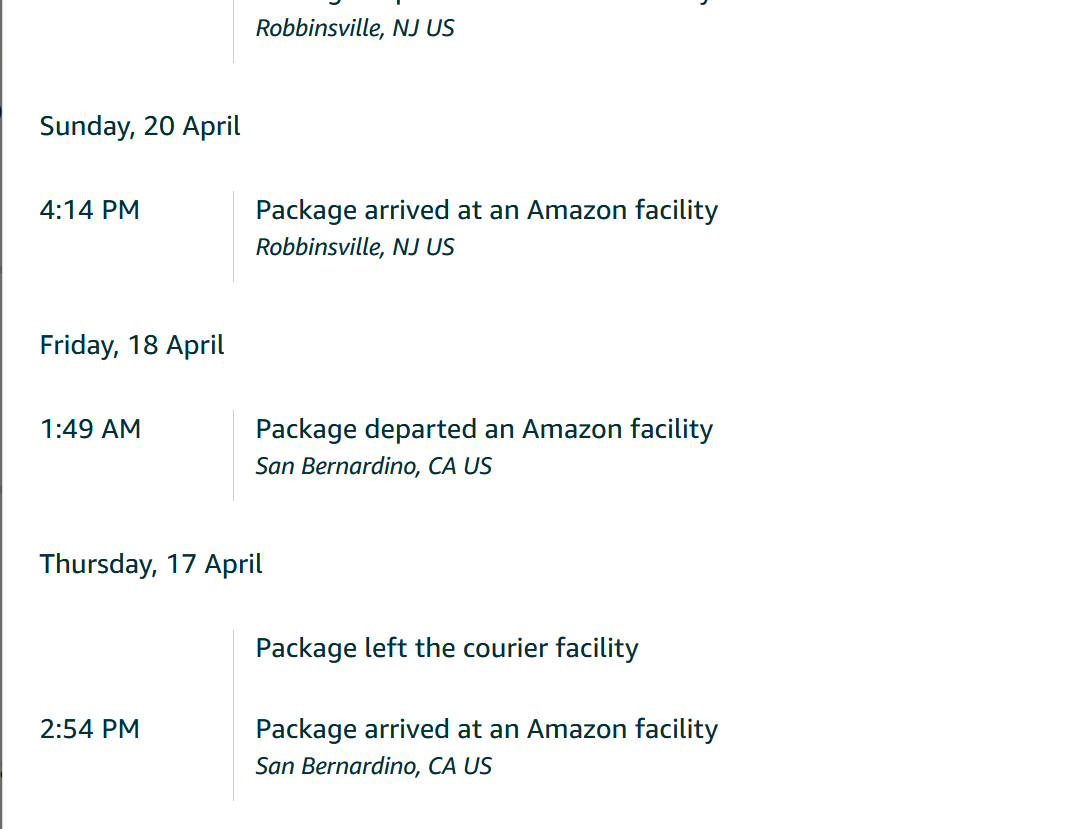Click arrived status above Robbinsville location
The image size is (1092, 829).
click(486, 210)
